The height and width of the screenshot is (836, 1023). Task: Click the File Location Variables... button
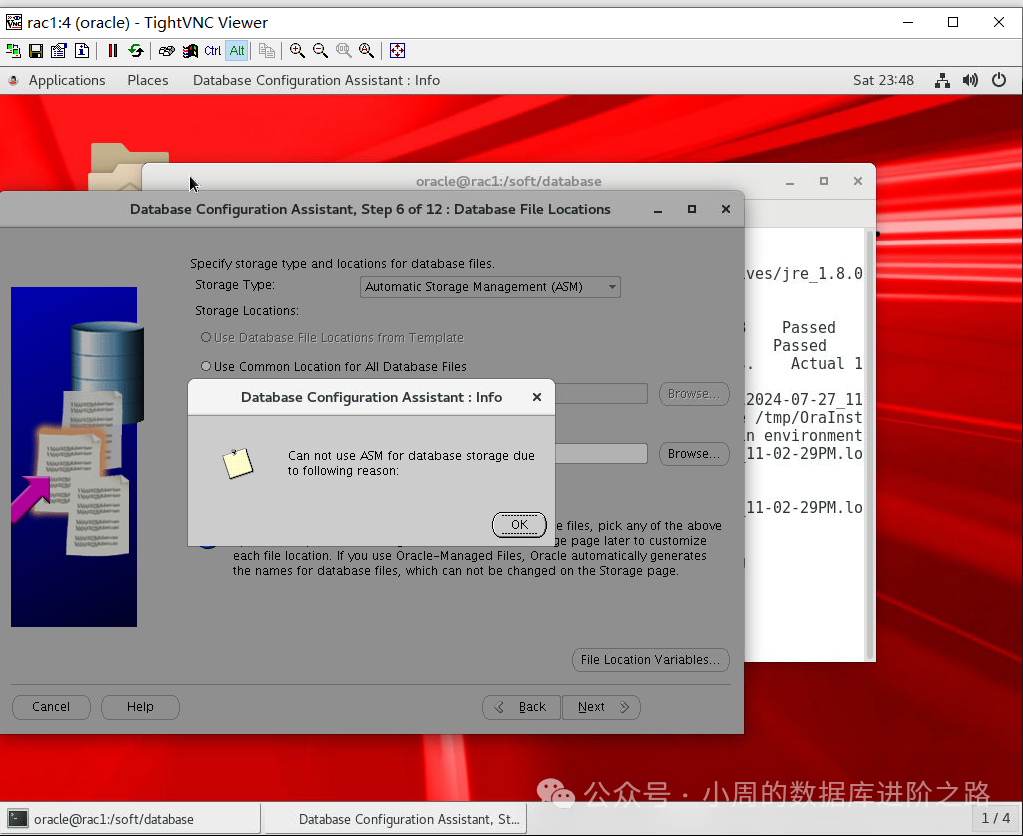pyautogui.click(x=650, y=660)
